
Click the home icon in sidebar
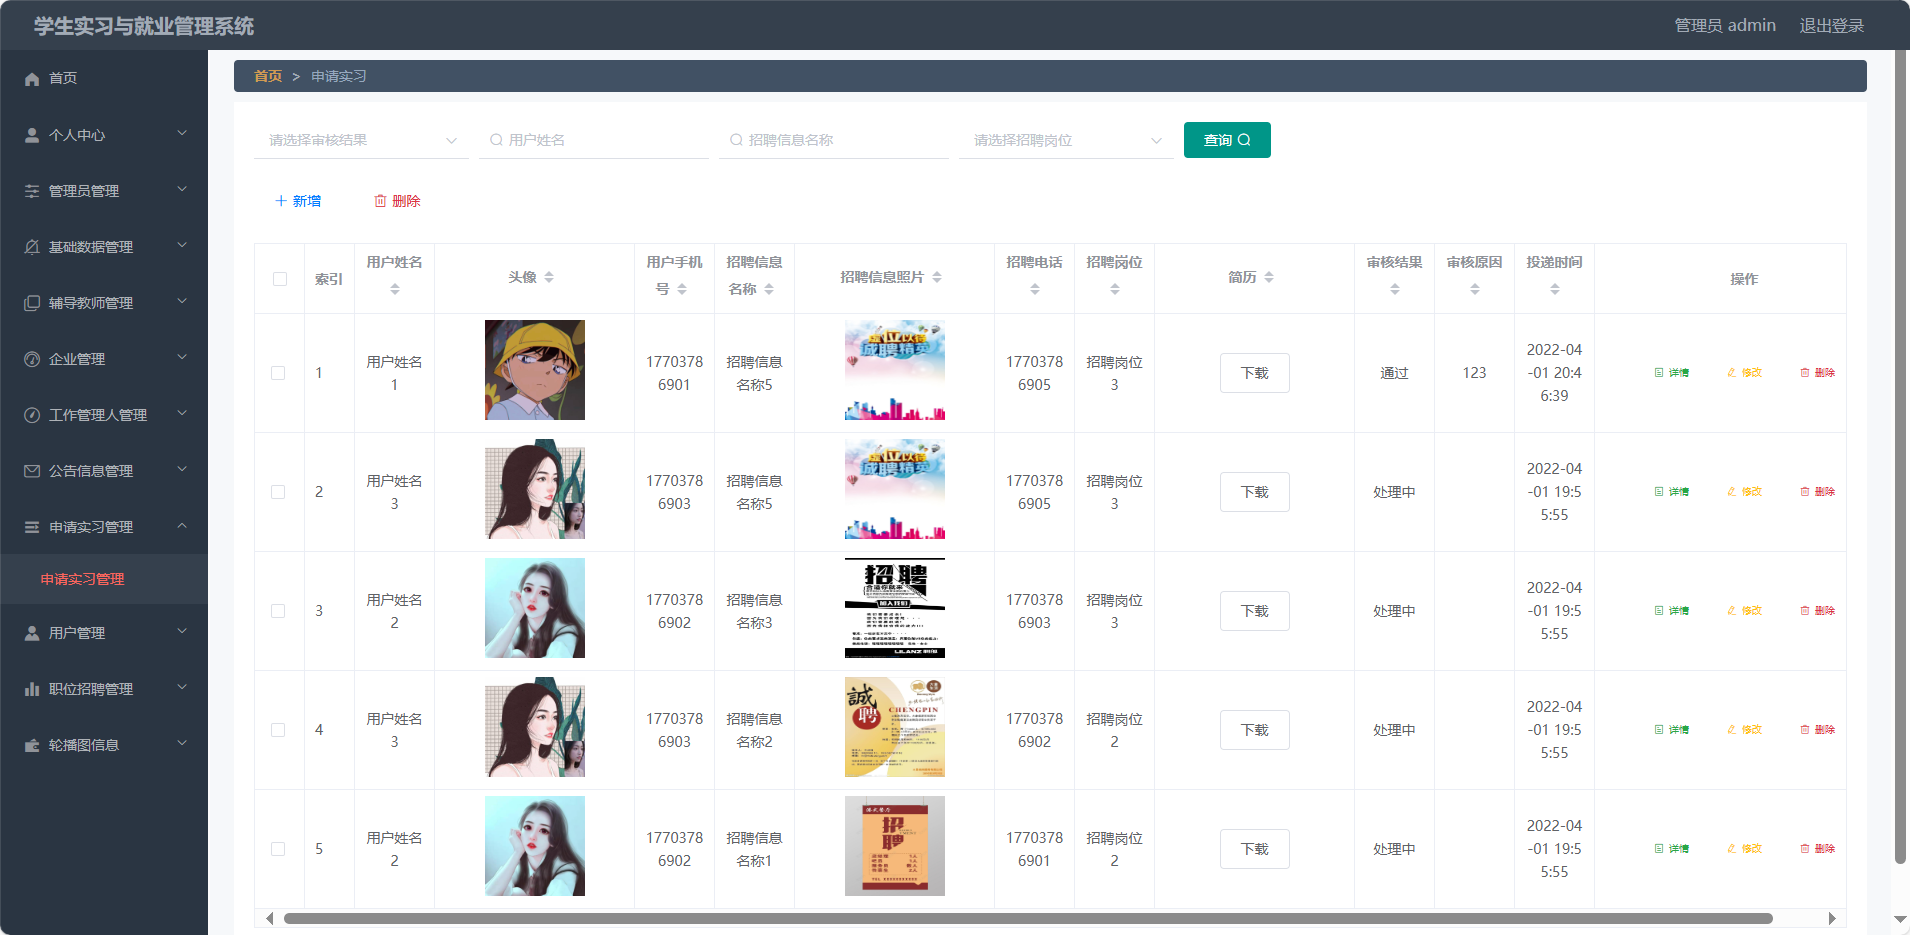click(32, 79)
